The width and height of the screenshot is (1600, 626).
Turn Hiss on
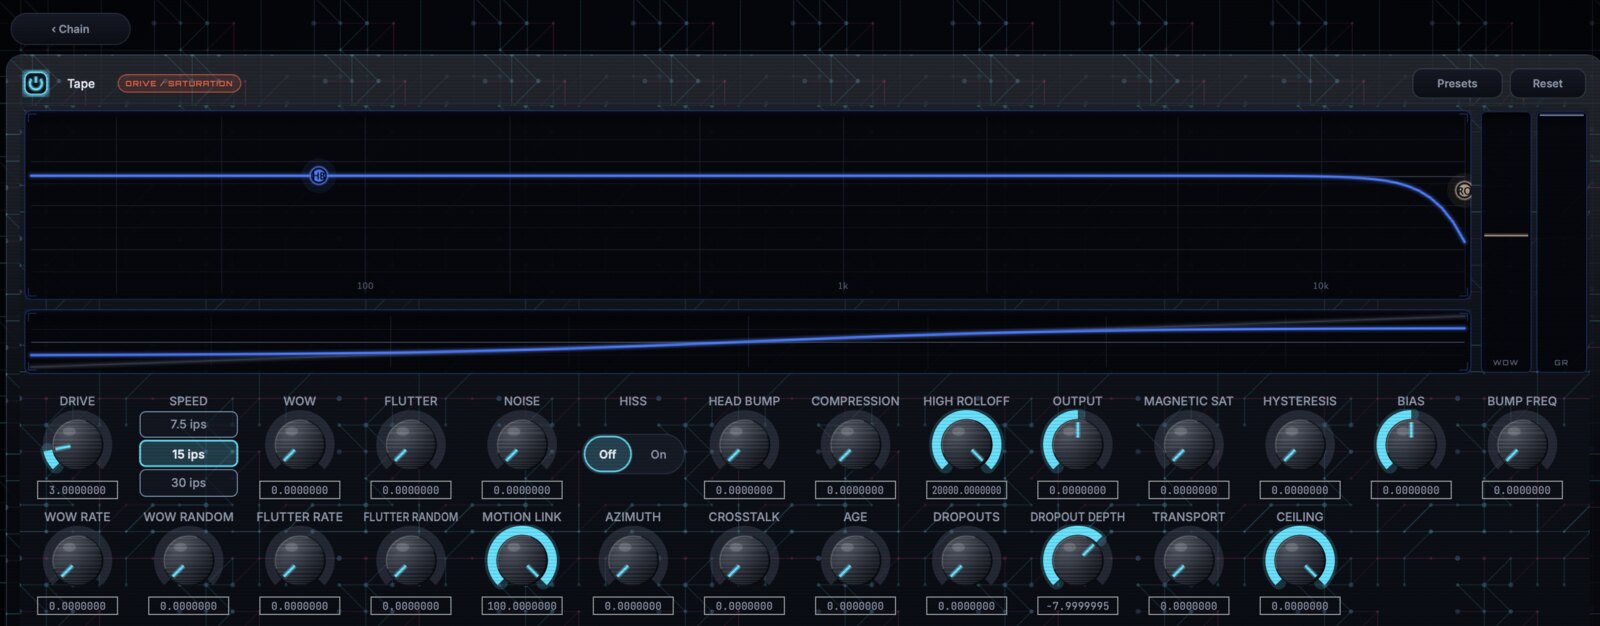pos(658,454)
